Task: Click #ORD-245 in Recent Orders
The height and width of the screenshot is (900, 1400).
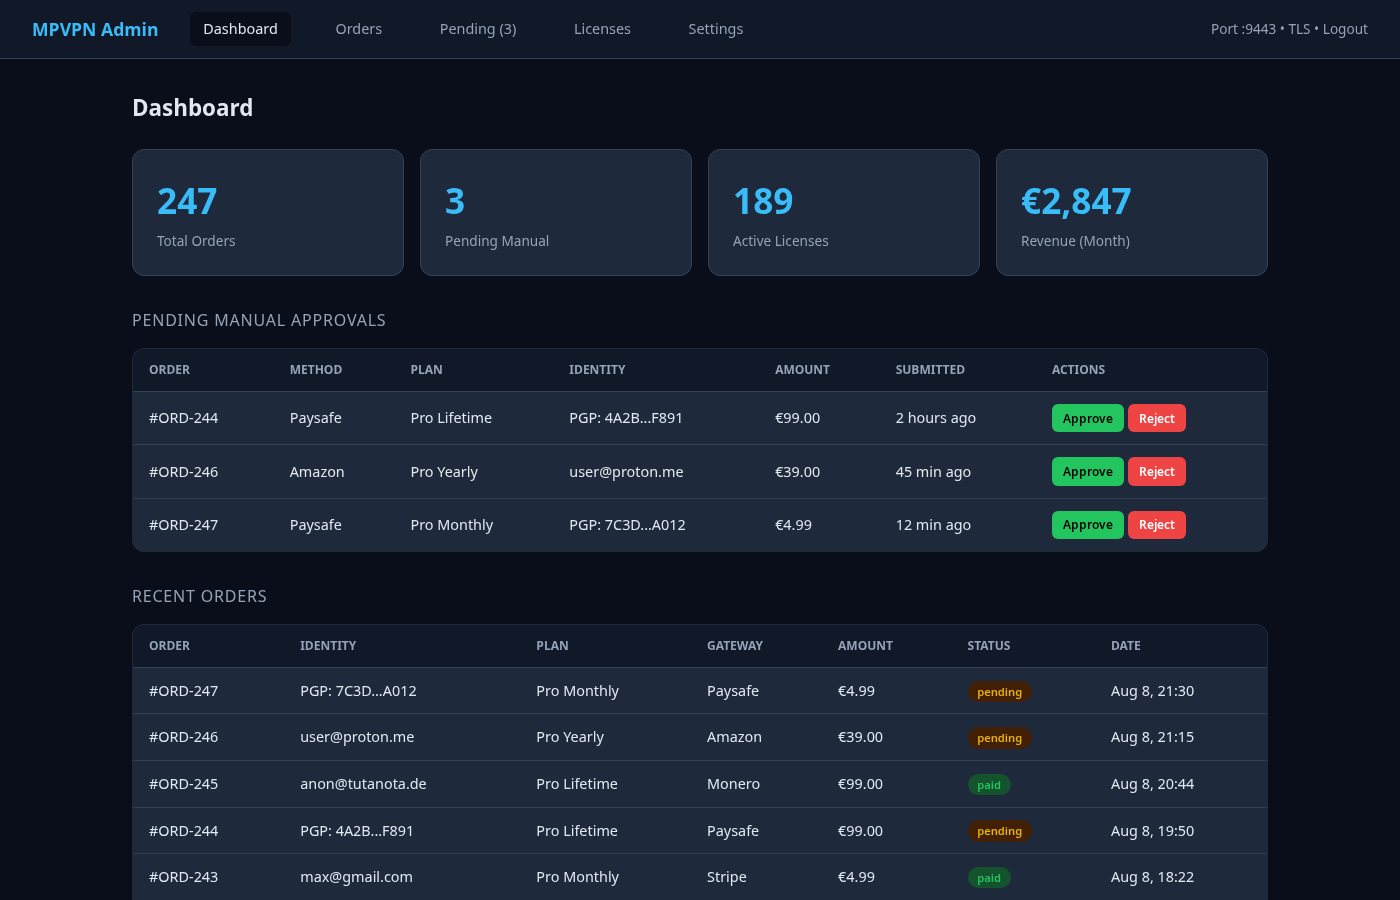Action: coord(184,784)
